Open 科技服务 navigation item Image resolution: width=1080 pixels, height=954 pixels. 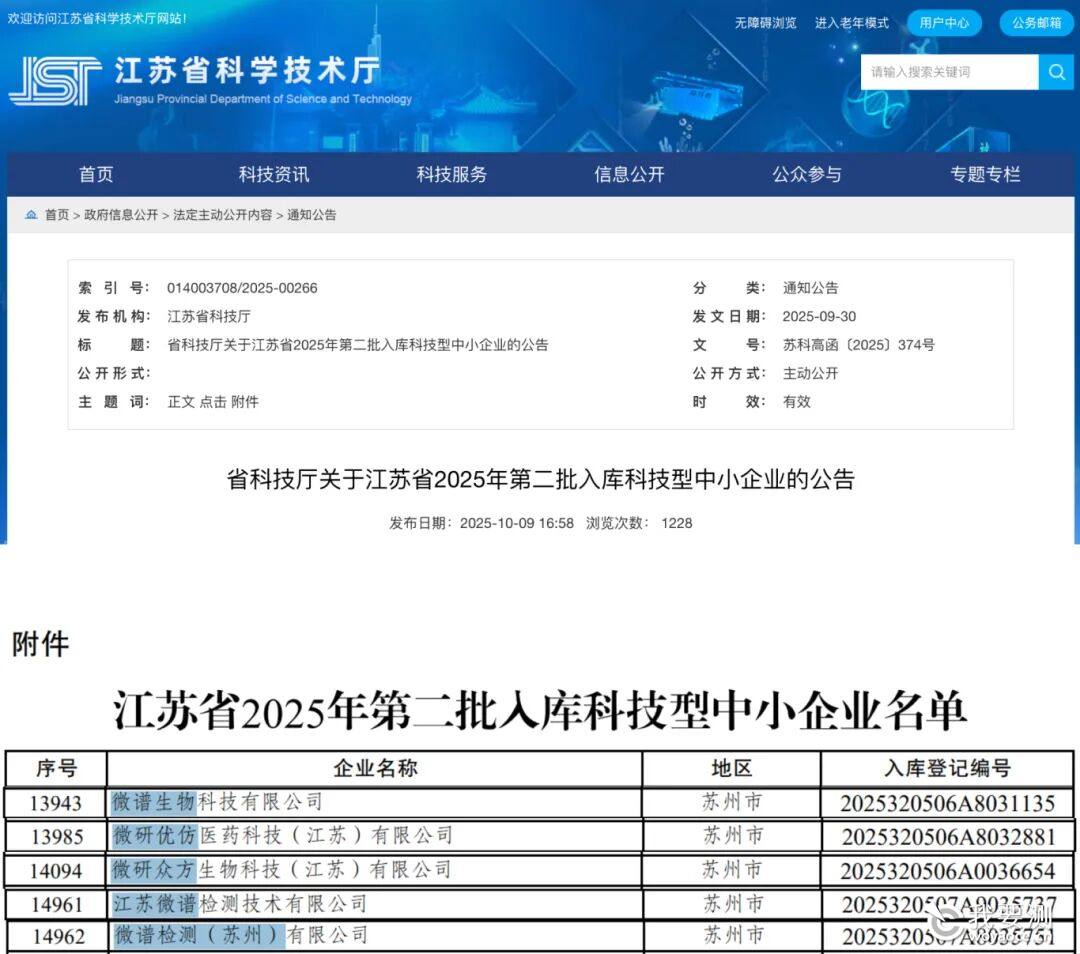click(x=451, y=174)
